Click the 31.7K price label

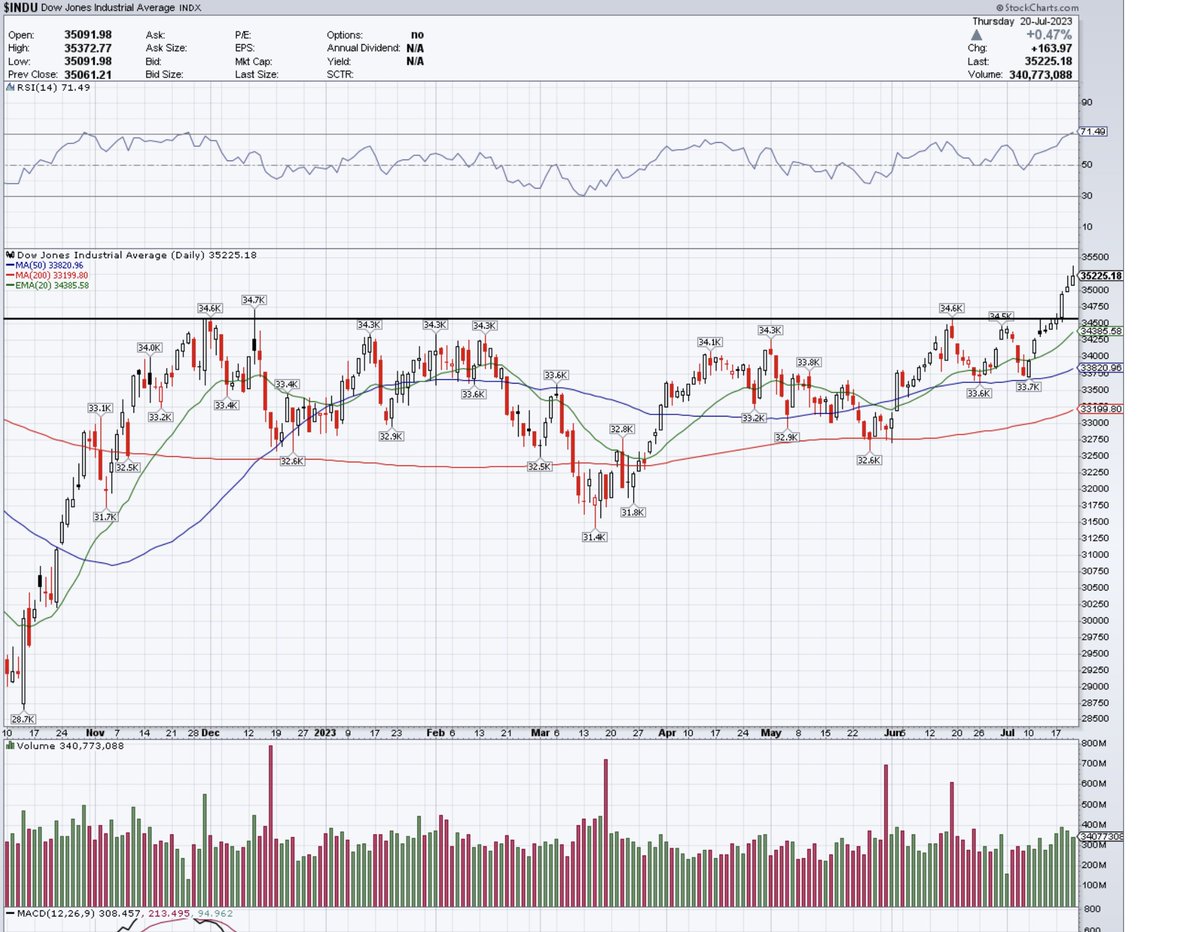click(x=104, y=517)
